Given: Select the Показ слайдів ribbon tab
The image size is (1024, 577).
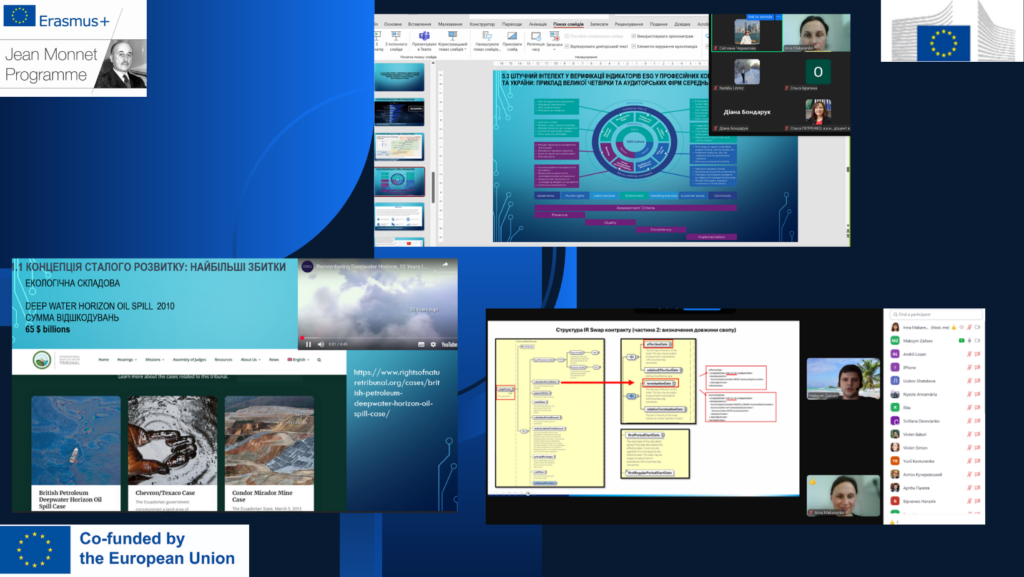Looking at the screenshot, I should [568, 24].
